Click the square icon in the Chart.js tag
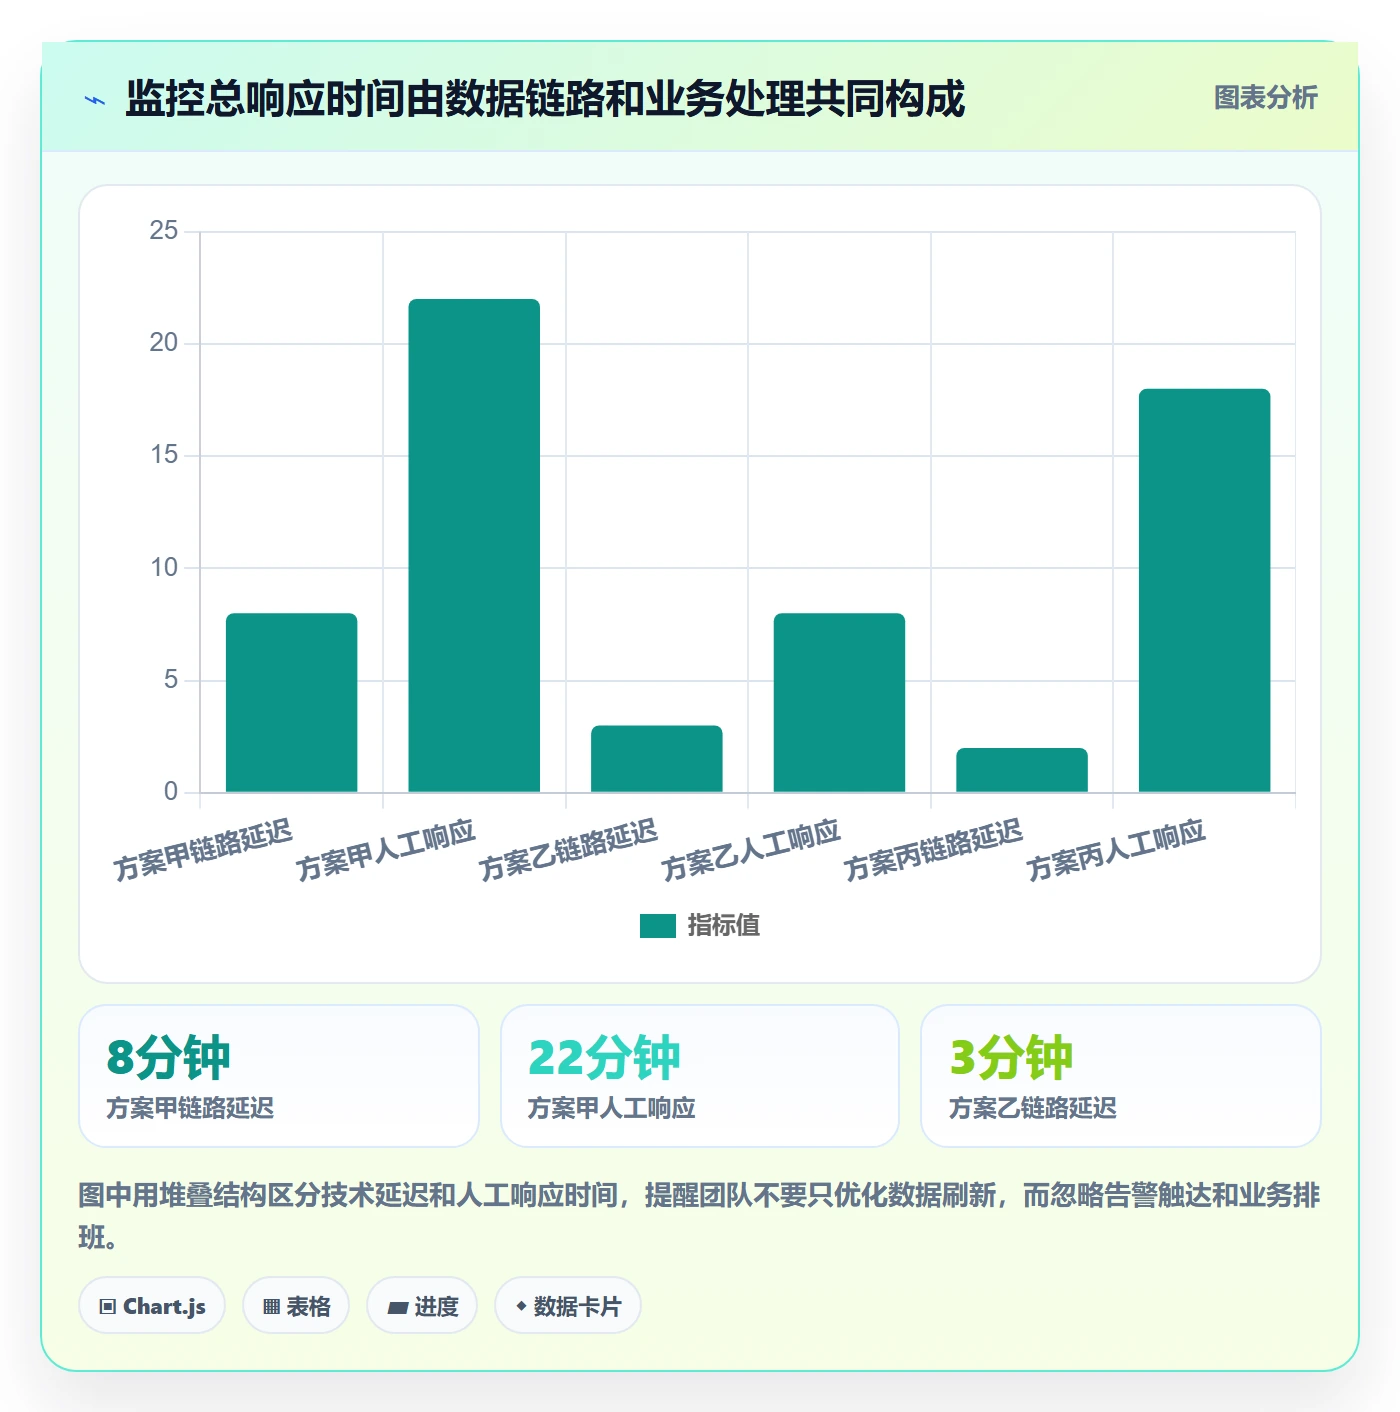 (x=108, y=1307)
